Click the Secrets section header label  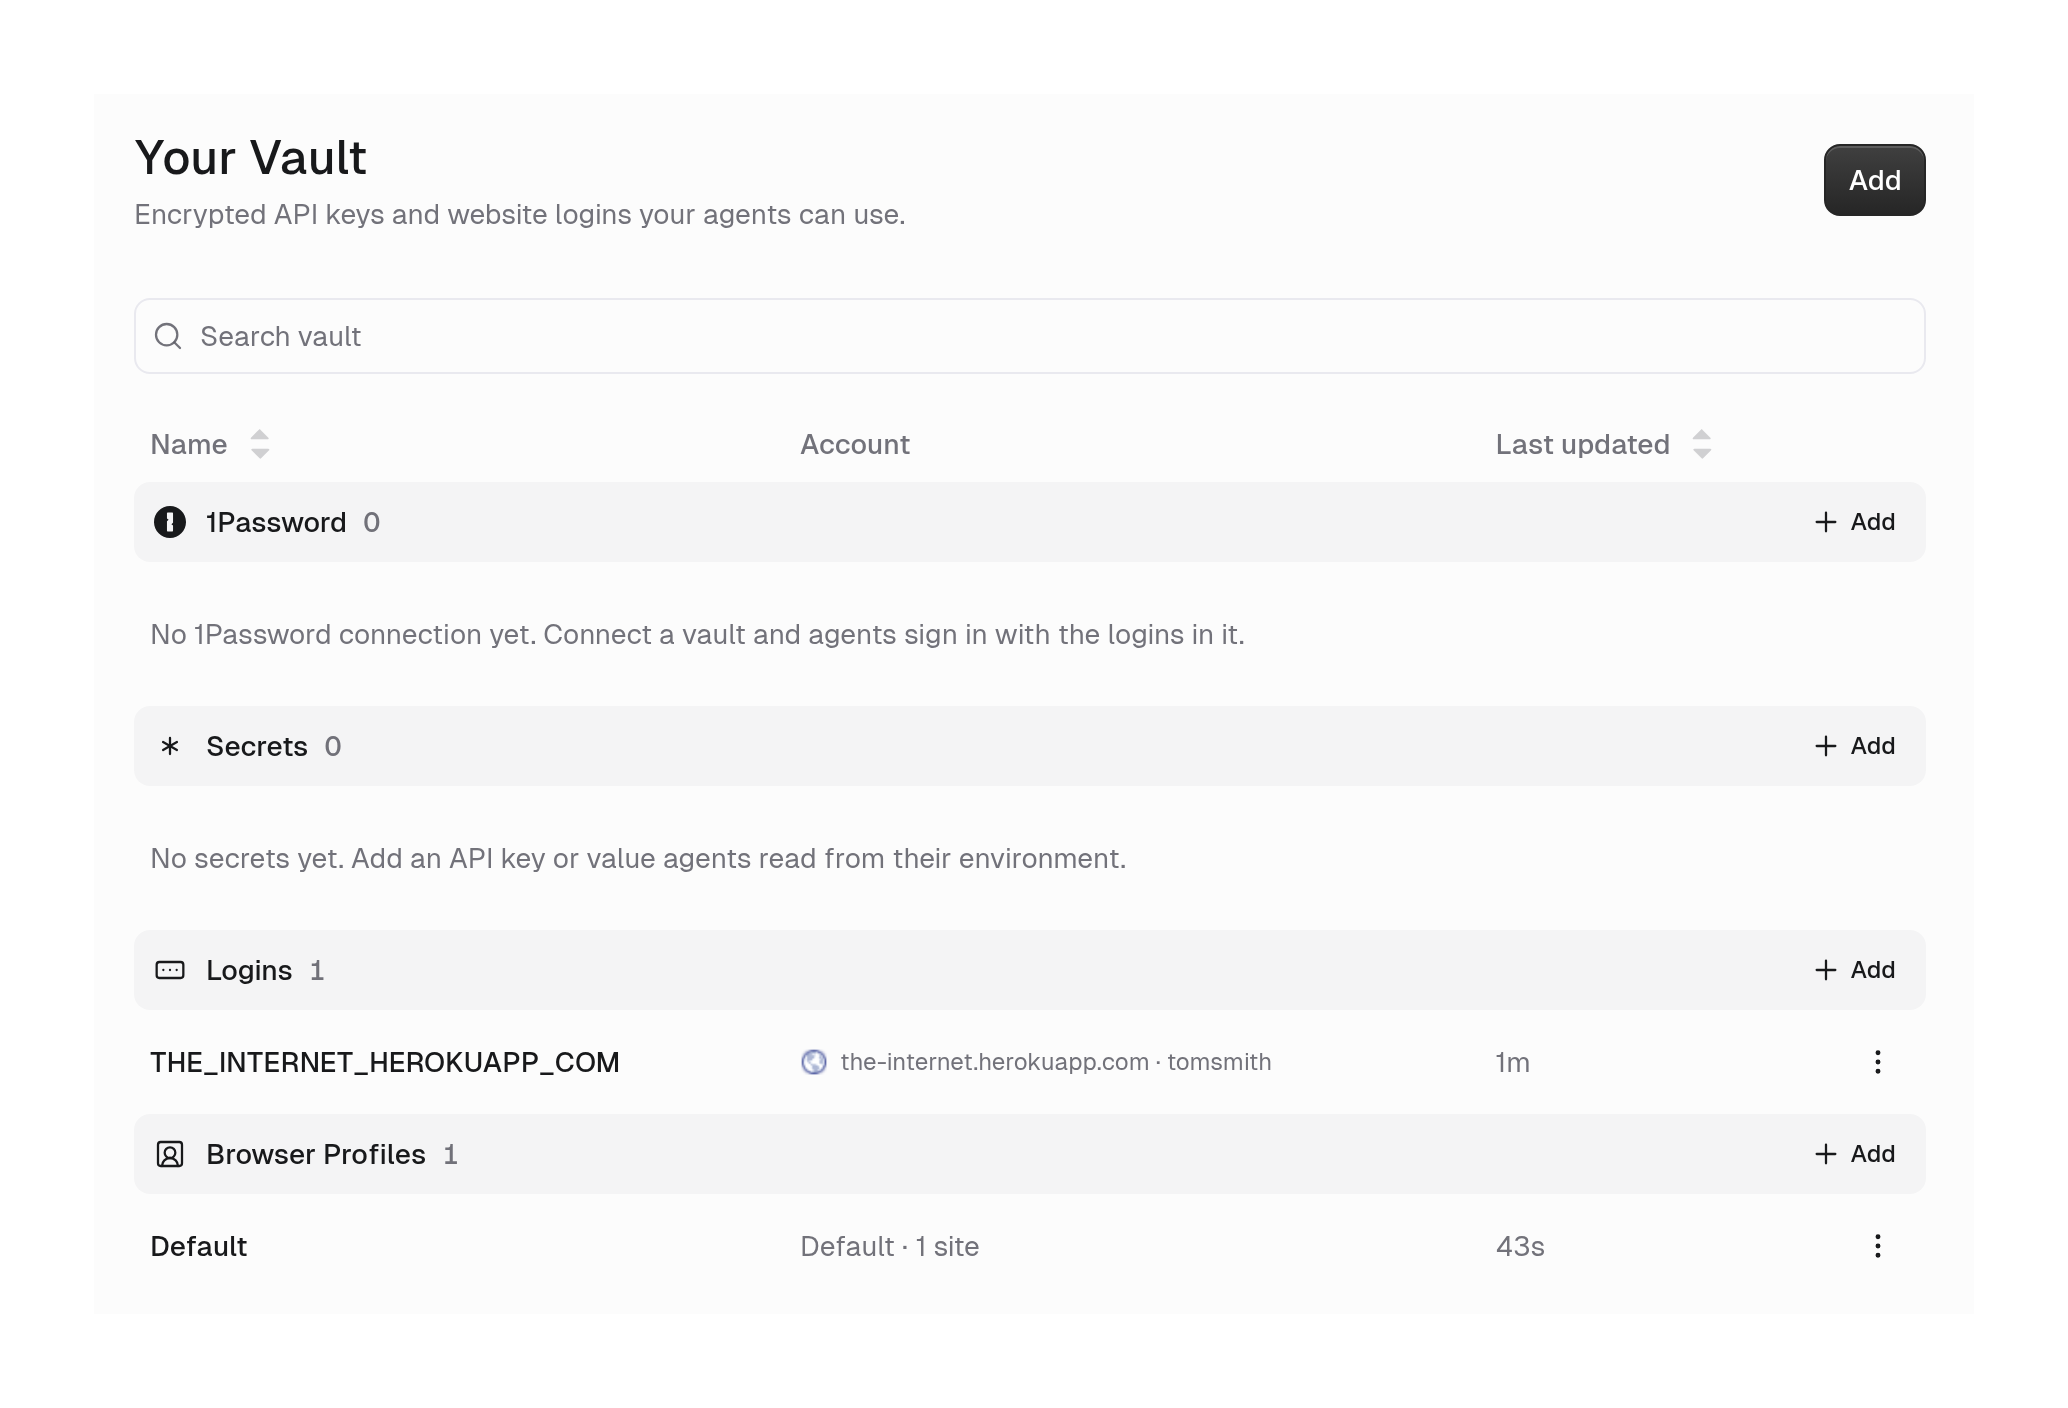click(x=256, y=746)
